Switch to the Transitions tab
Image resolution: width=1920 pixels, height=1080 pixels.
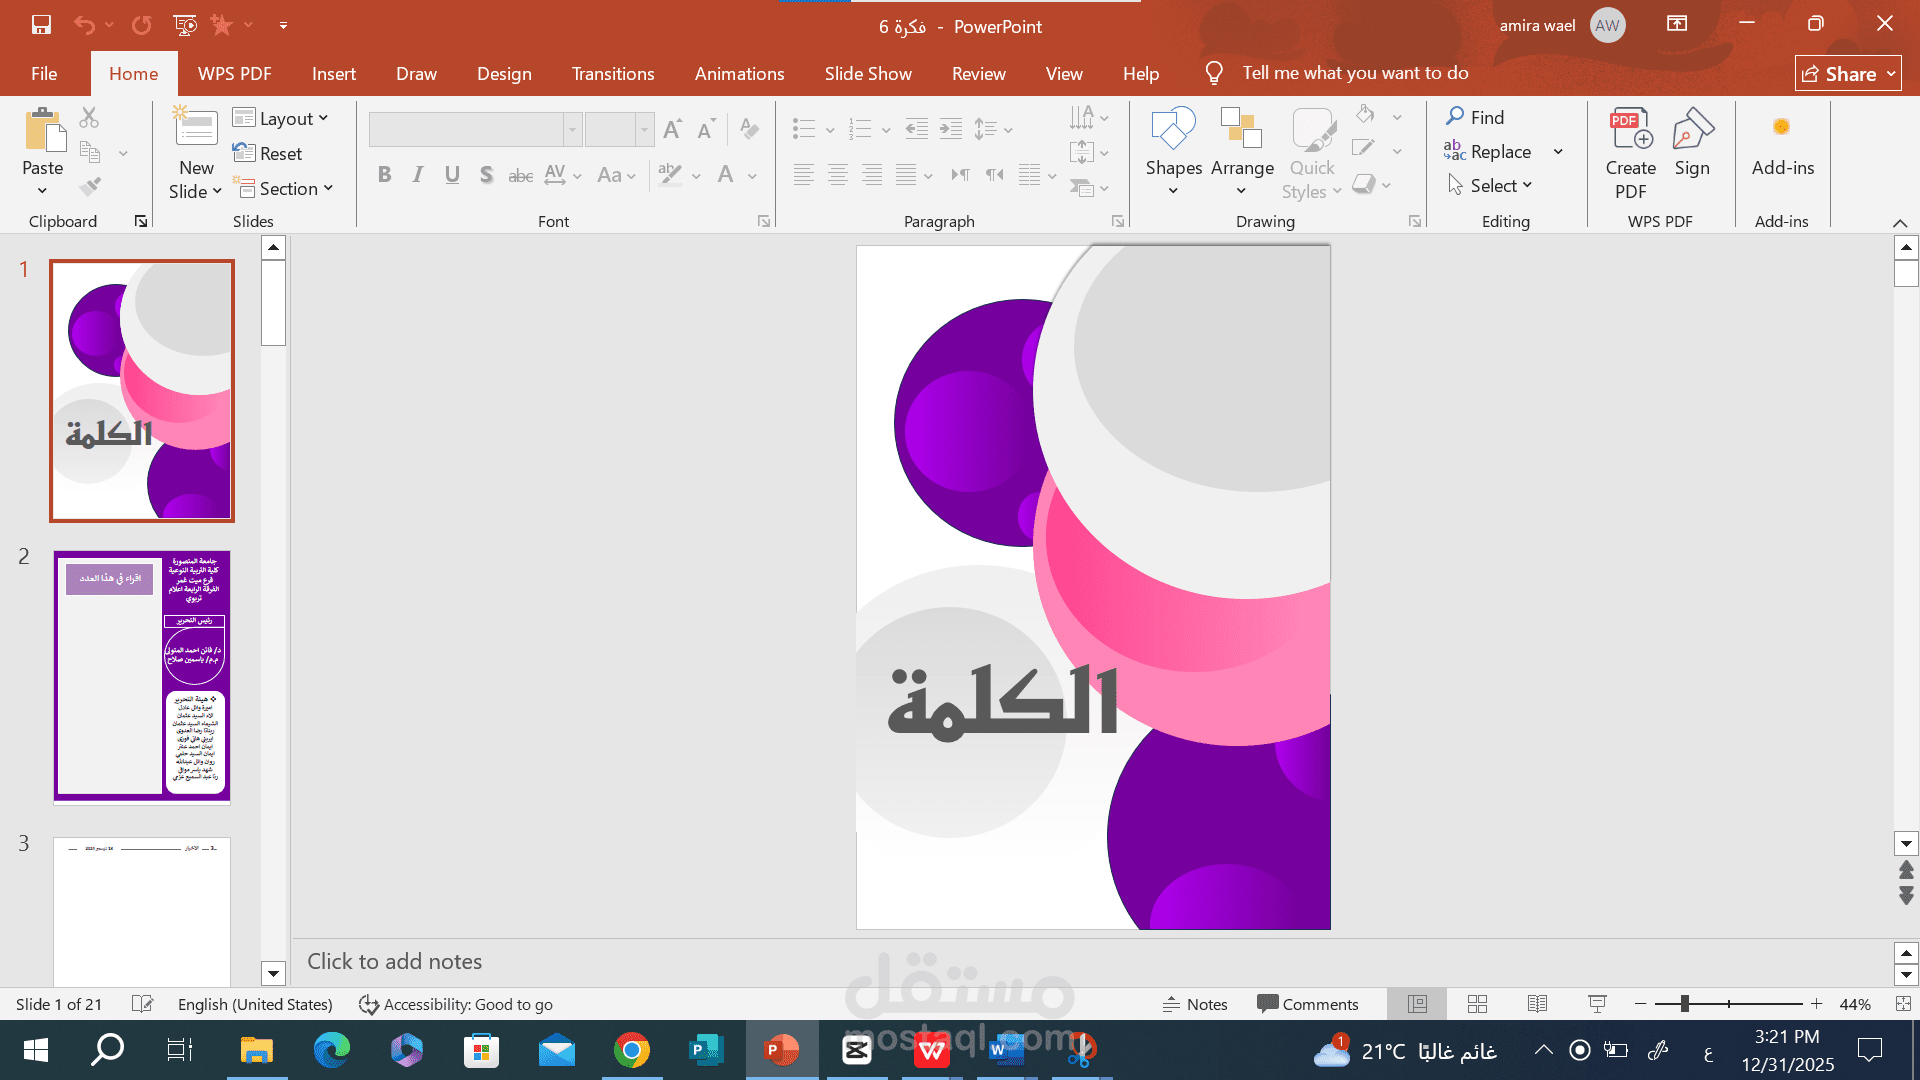coord(612,73)
